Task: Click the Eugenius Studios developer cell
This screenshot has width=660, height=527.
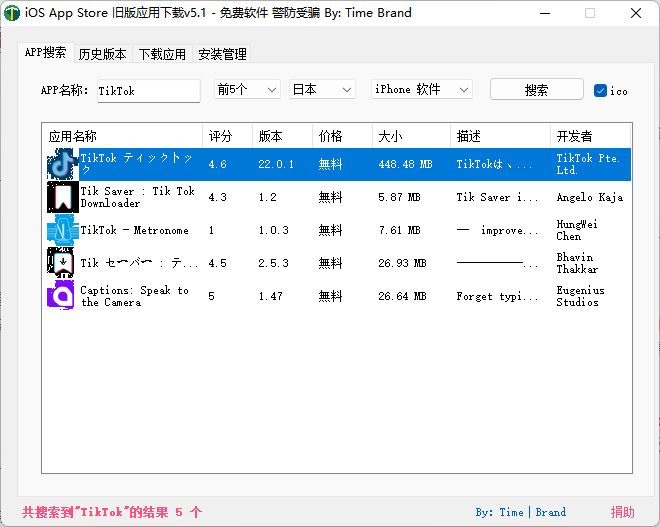Action: tap(580, 296)
